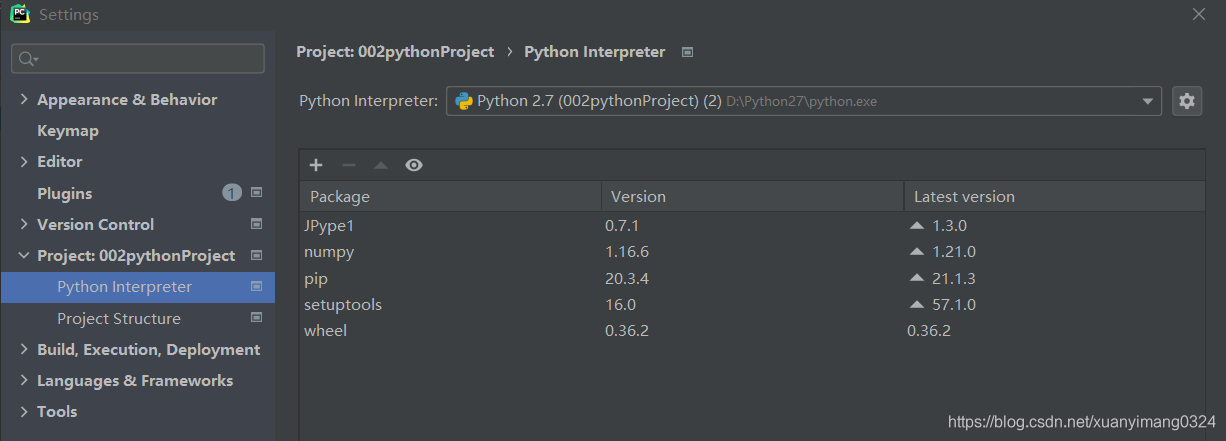
Task: Collapse the Project: 002pythonProject section
Action: point(24,256)
